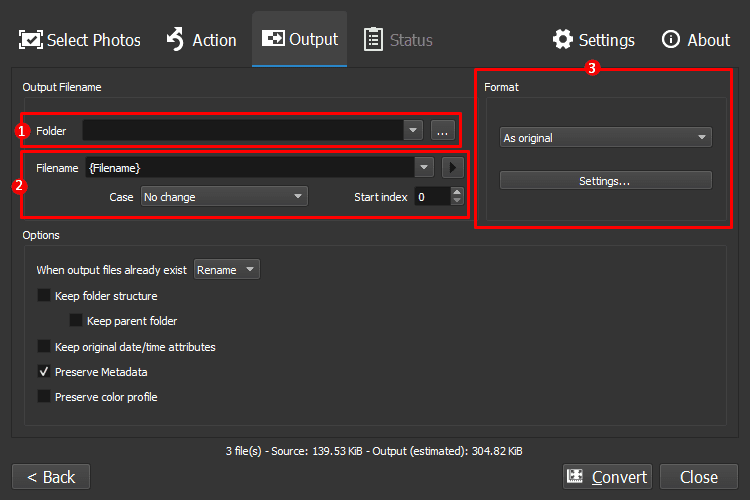Click the Action curved arrow icon
The image size is (750, 500).
click(x=175, y=39)
